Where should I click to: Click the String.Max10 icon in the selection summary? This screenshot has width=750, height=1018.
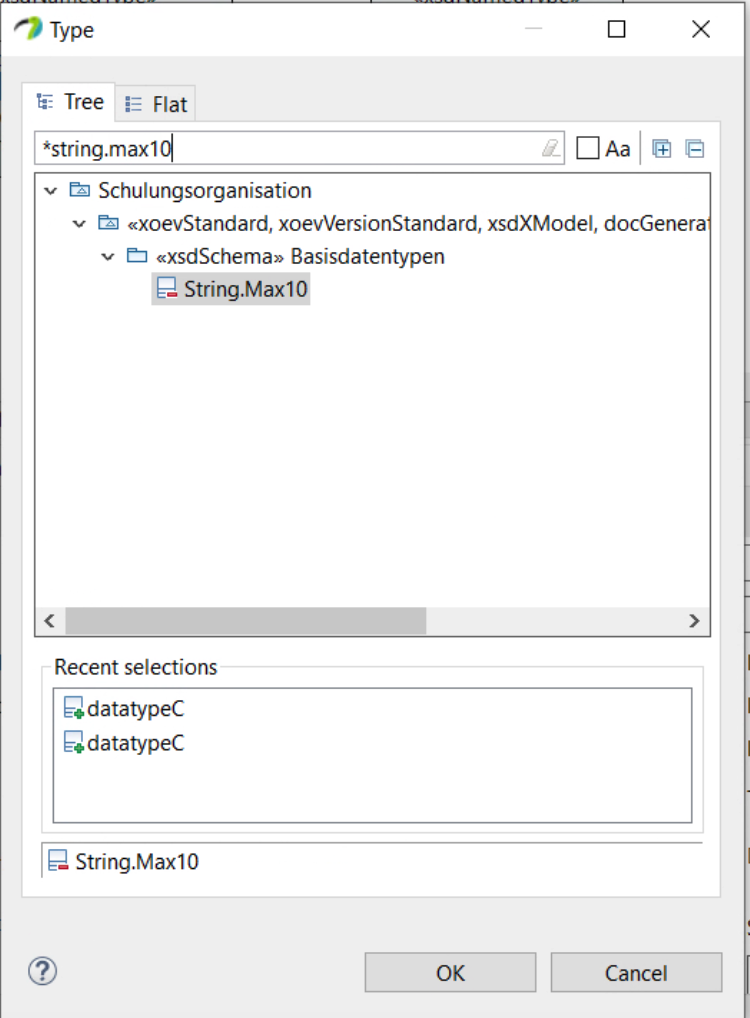[58, 861]
